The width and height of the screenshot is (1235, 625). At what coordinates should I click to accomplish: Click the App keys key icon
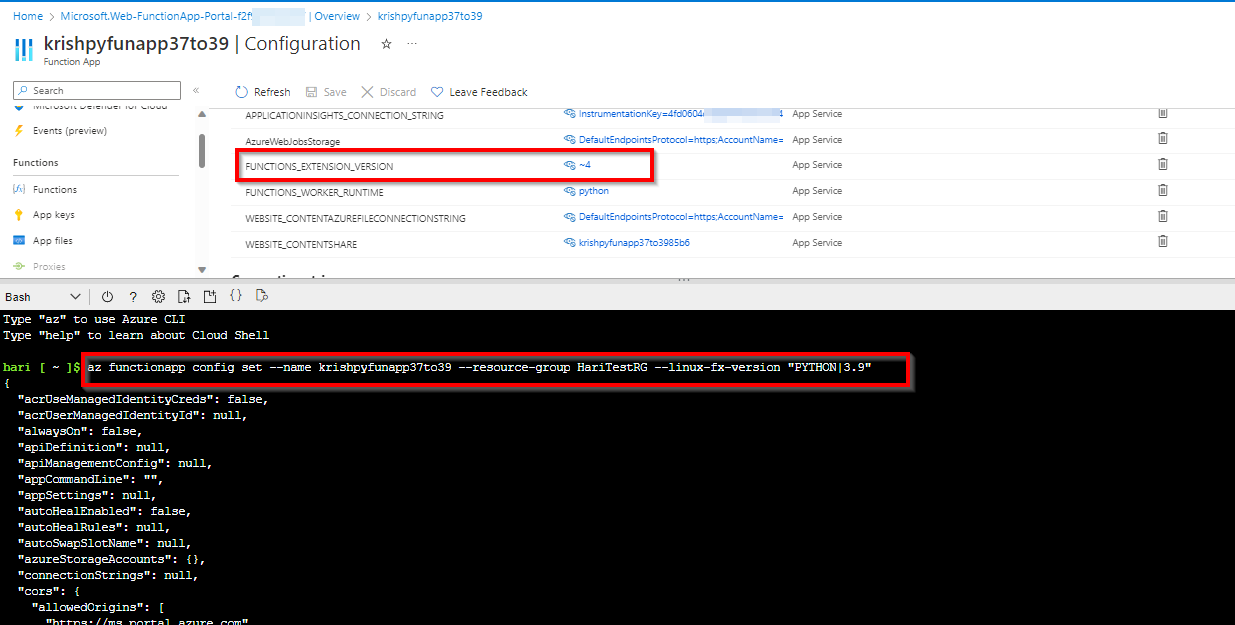19,215
